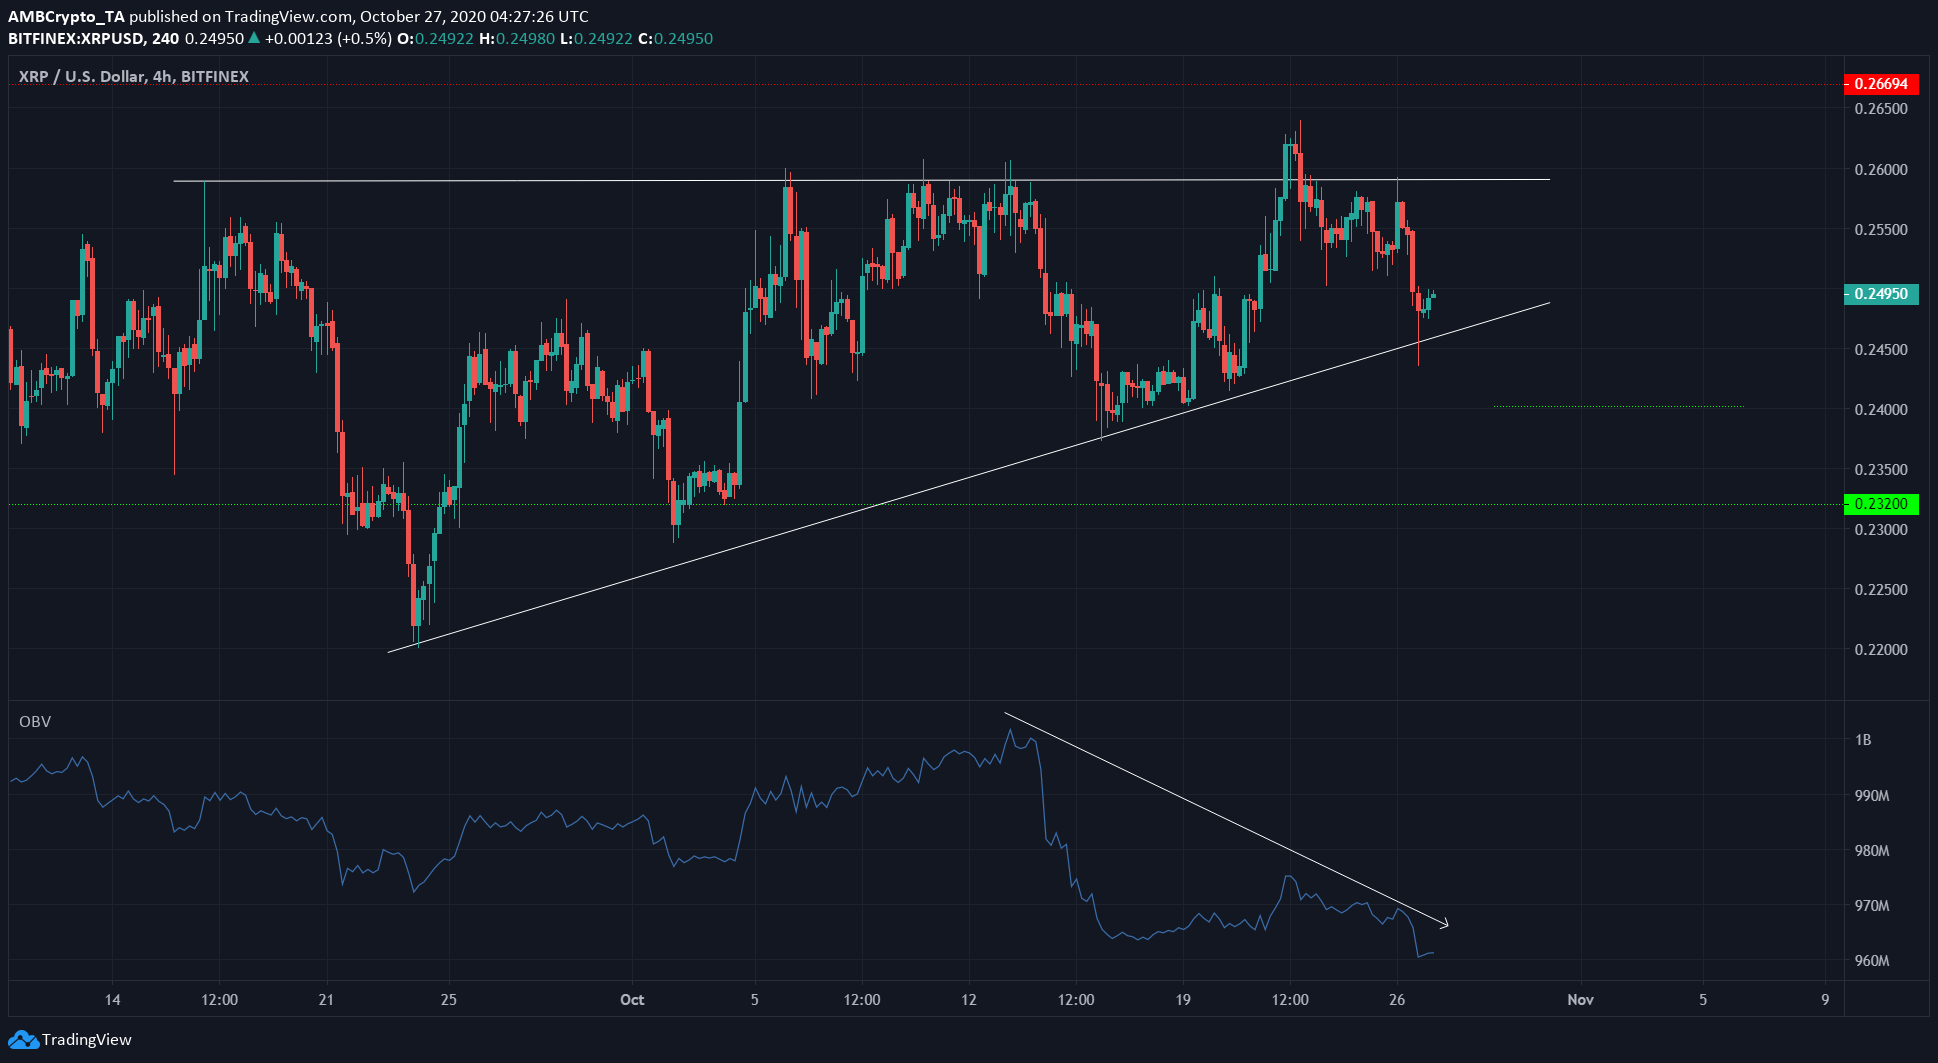Click the closing price C:0.24950 in header

(675, 39)
